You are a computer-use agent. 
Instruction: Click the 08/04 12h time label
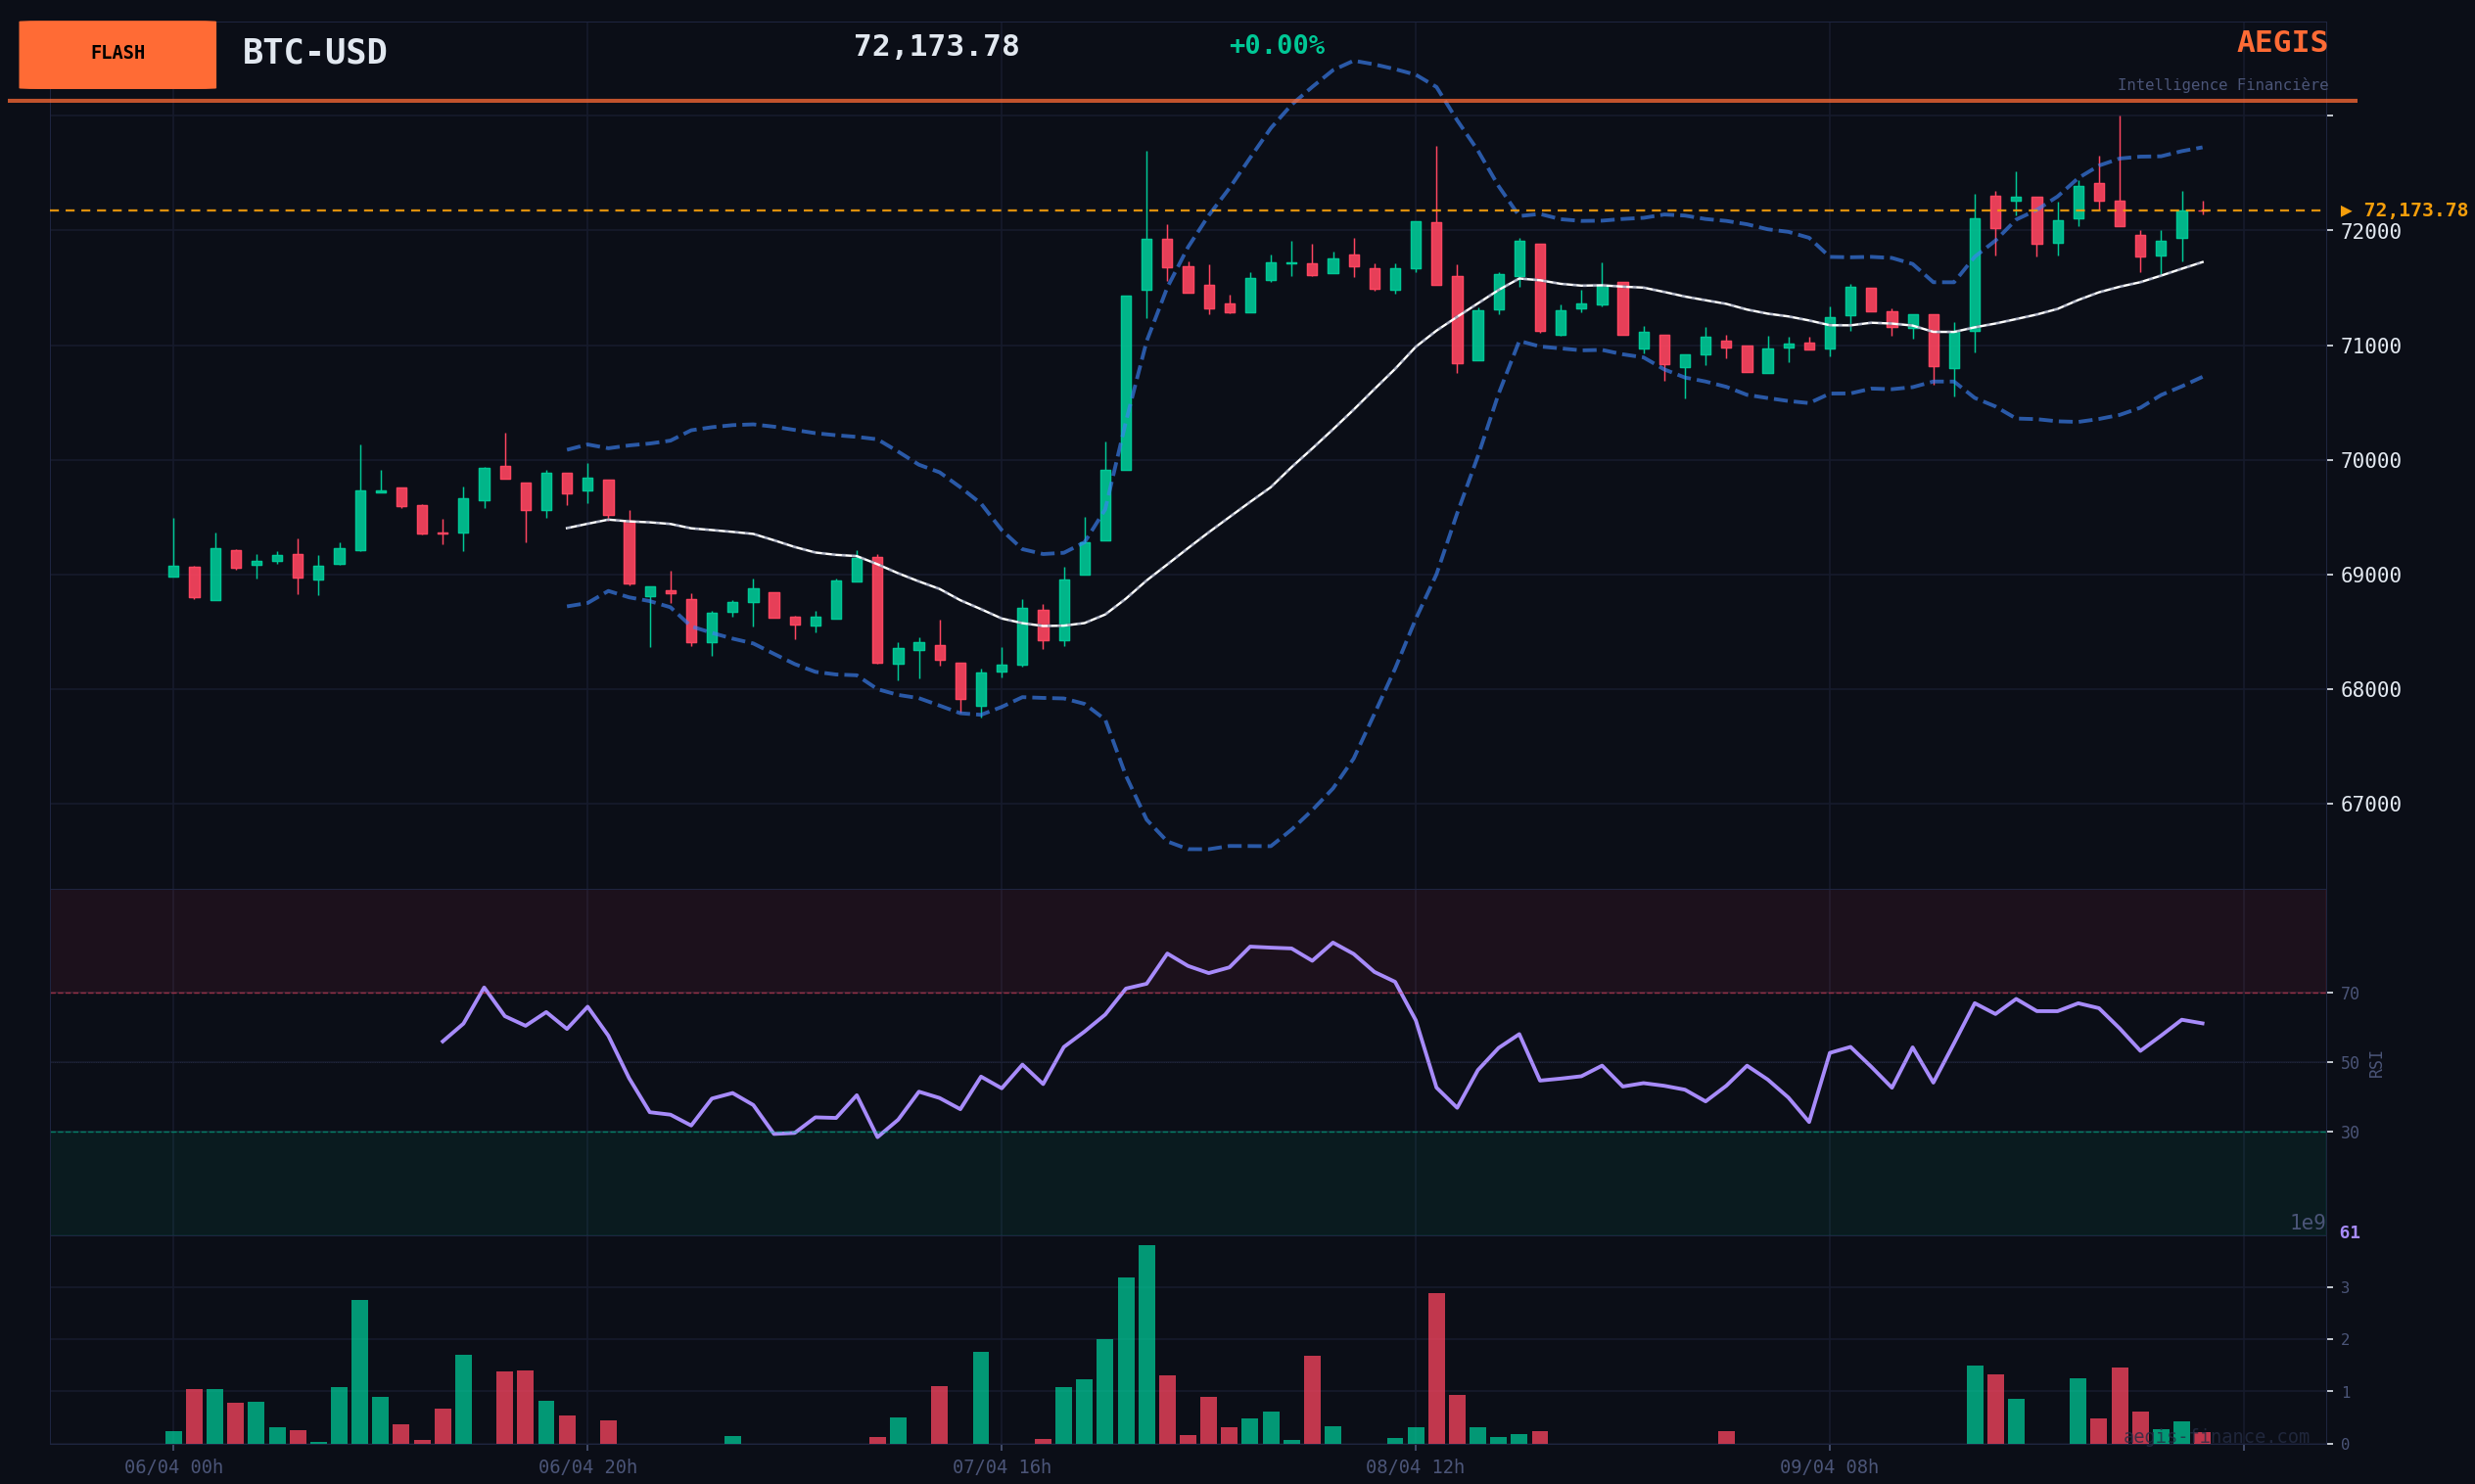pos(1415,1467)
